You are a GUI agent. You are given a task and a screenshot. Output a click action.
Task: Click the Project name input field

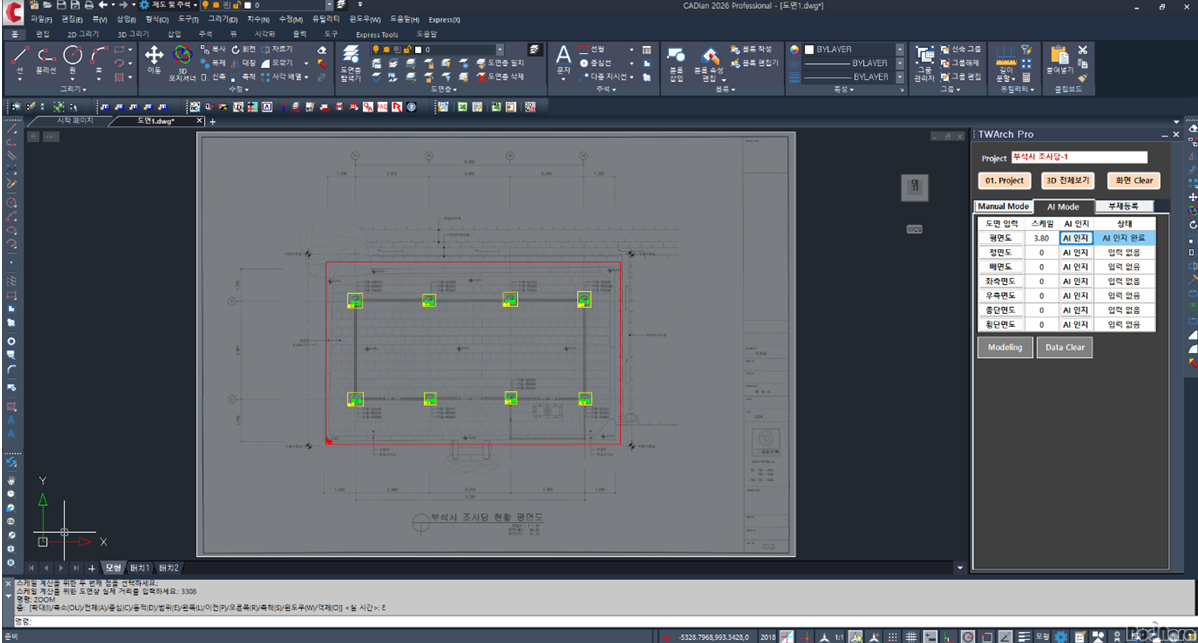[x=1078, y=157]
